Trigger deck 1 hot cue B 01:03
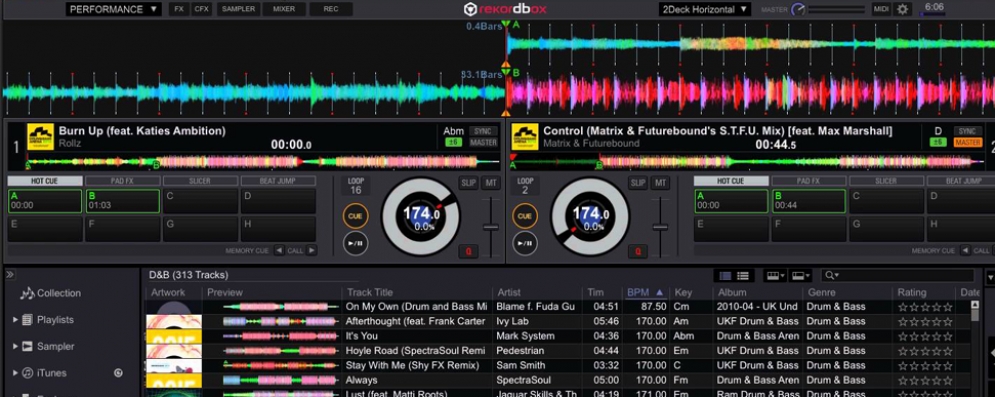The width and height of the screenshot is (995, 397). pyautogui.click(x=122, y=201)
